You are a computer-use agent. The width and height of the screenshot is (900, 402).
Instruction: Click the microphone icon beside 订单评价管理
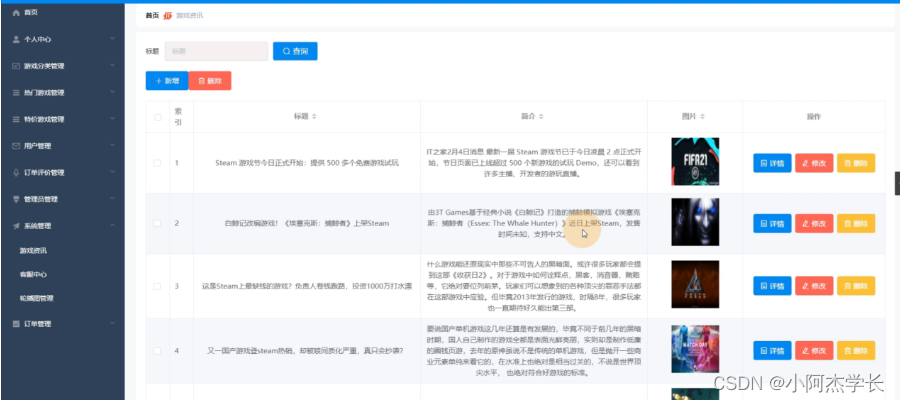pos(16,172)
